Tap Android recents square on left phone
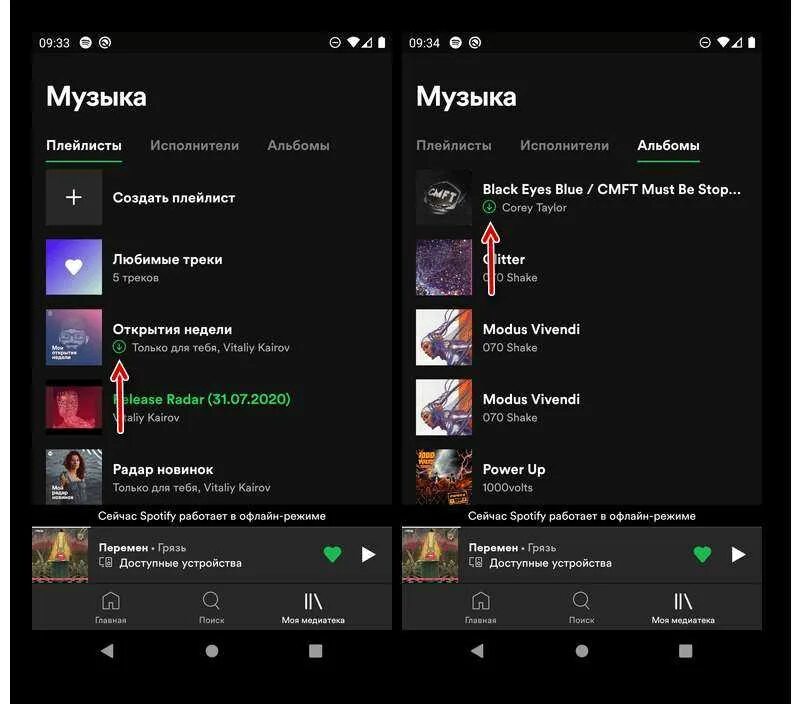Viewport: 794px width, 704px height. (x=315, y=651)
